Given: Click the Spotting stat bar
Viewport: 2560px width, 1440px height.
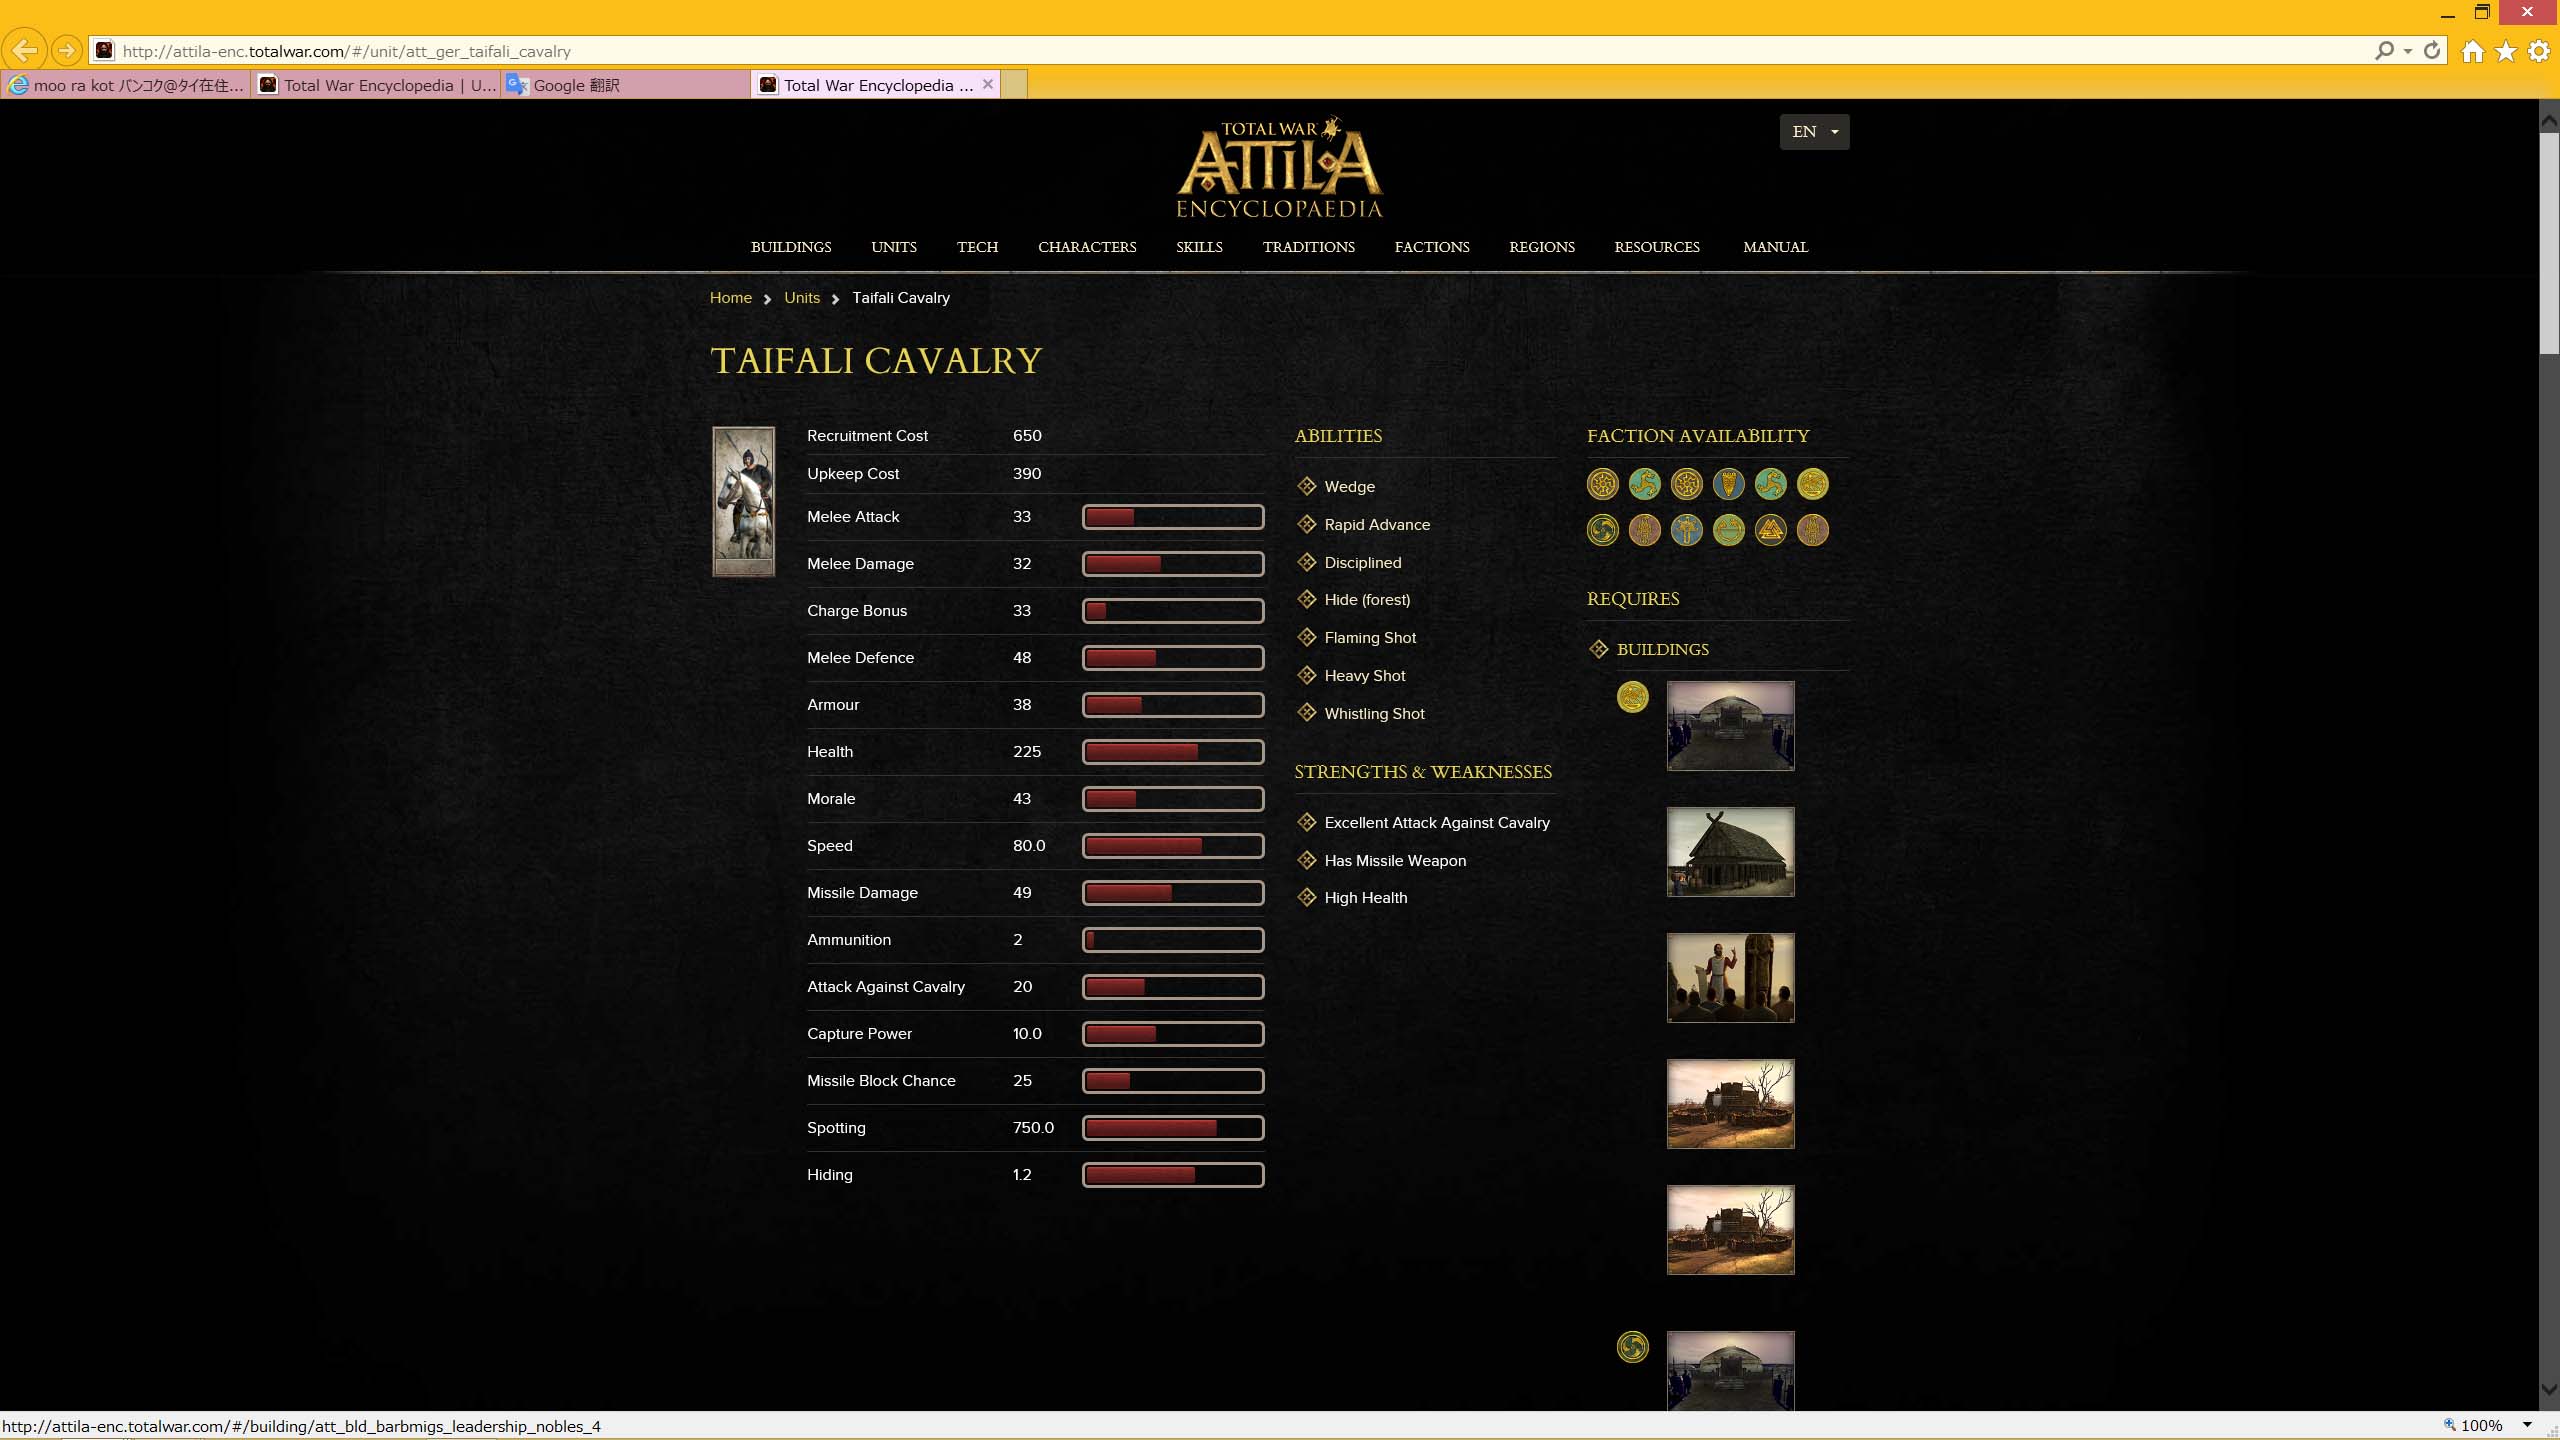Looking at the screenshot, I should [1173, 1128].
